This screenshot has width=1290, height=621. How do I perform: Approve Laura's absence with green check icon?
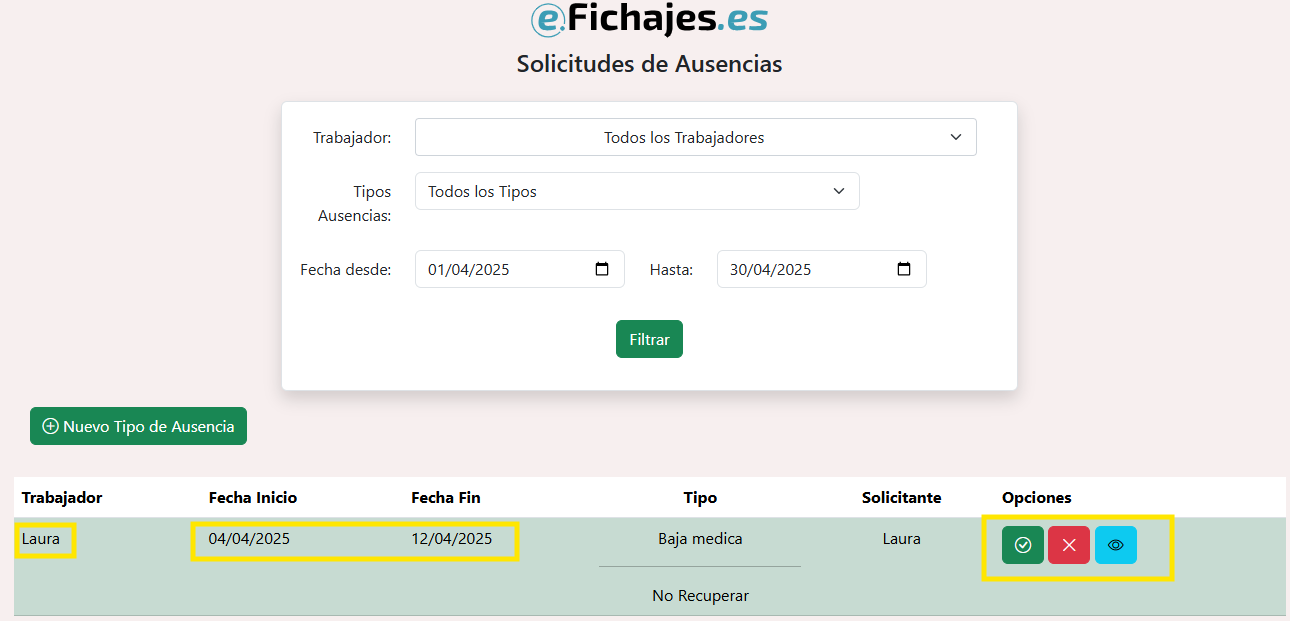tap(1023, 545)
